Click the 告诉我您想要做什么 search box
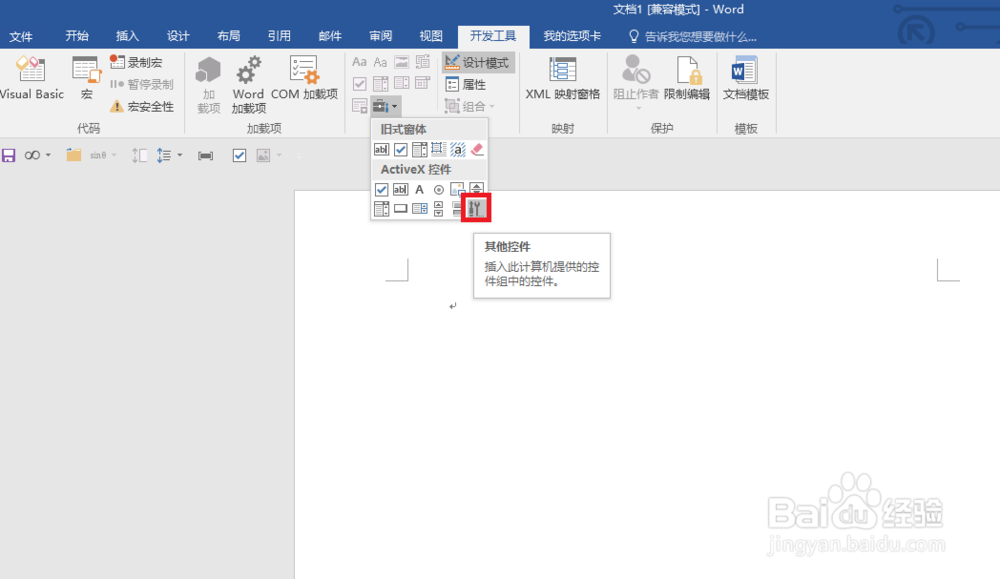Screen dimensions: 1000x579 tap(694, 36)
